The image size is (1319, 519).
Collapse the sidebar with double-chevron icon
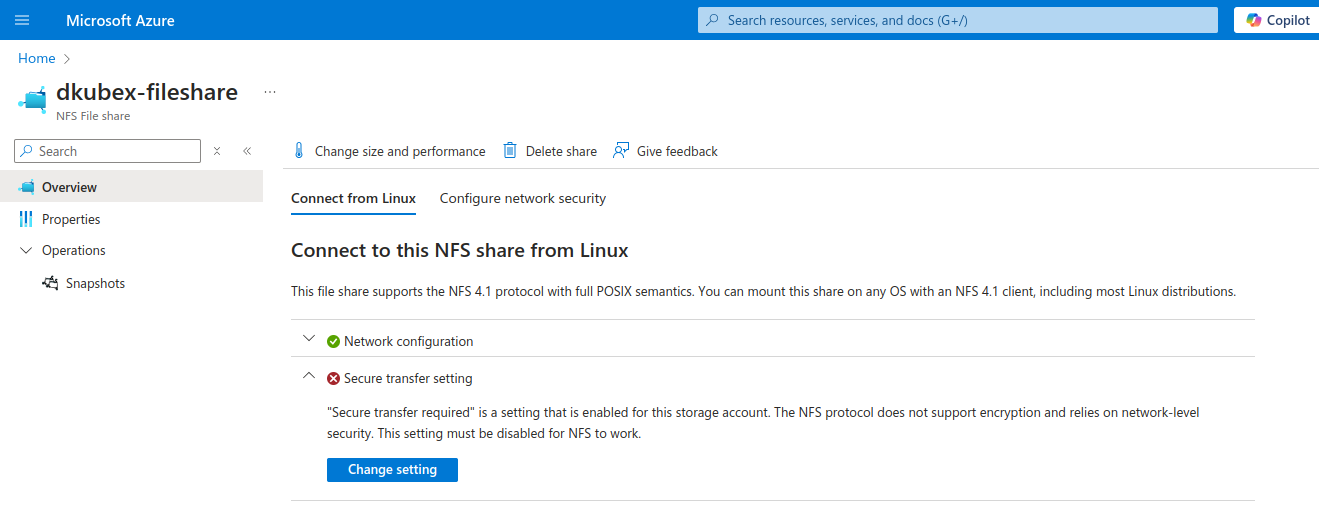247,151
